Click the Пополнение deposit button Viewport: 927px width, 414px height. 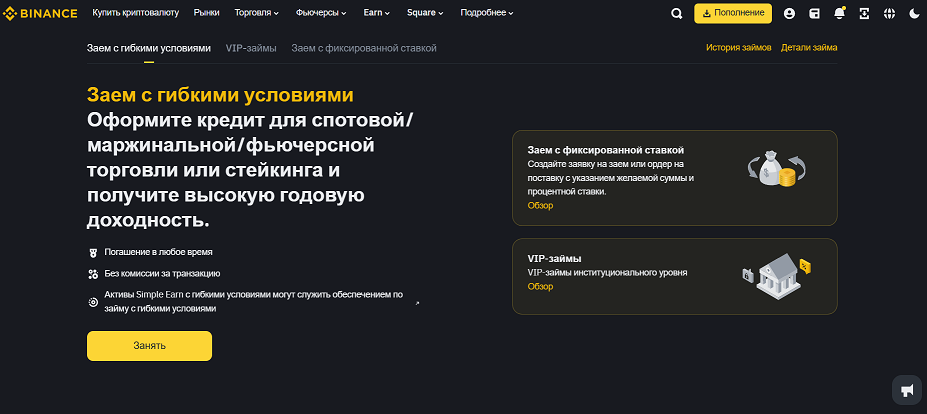732,13
